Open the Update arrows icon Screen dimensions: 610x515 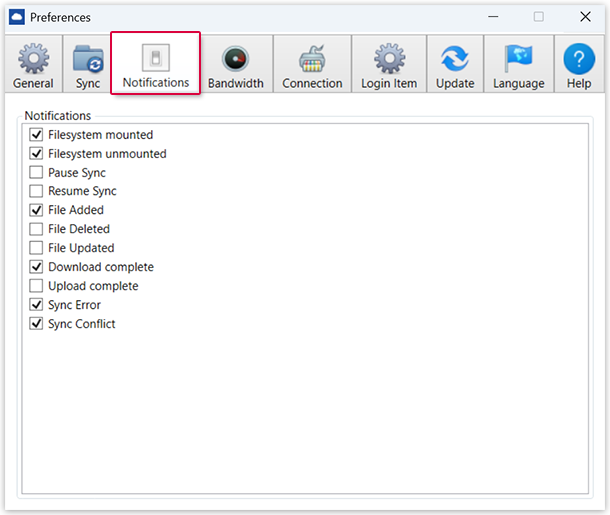455,59
